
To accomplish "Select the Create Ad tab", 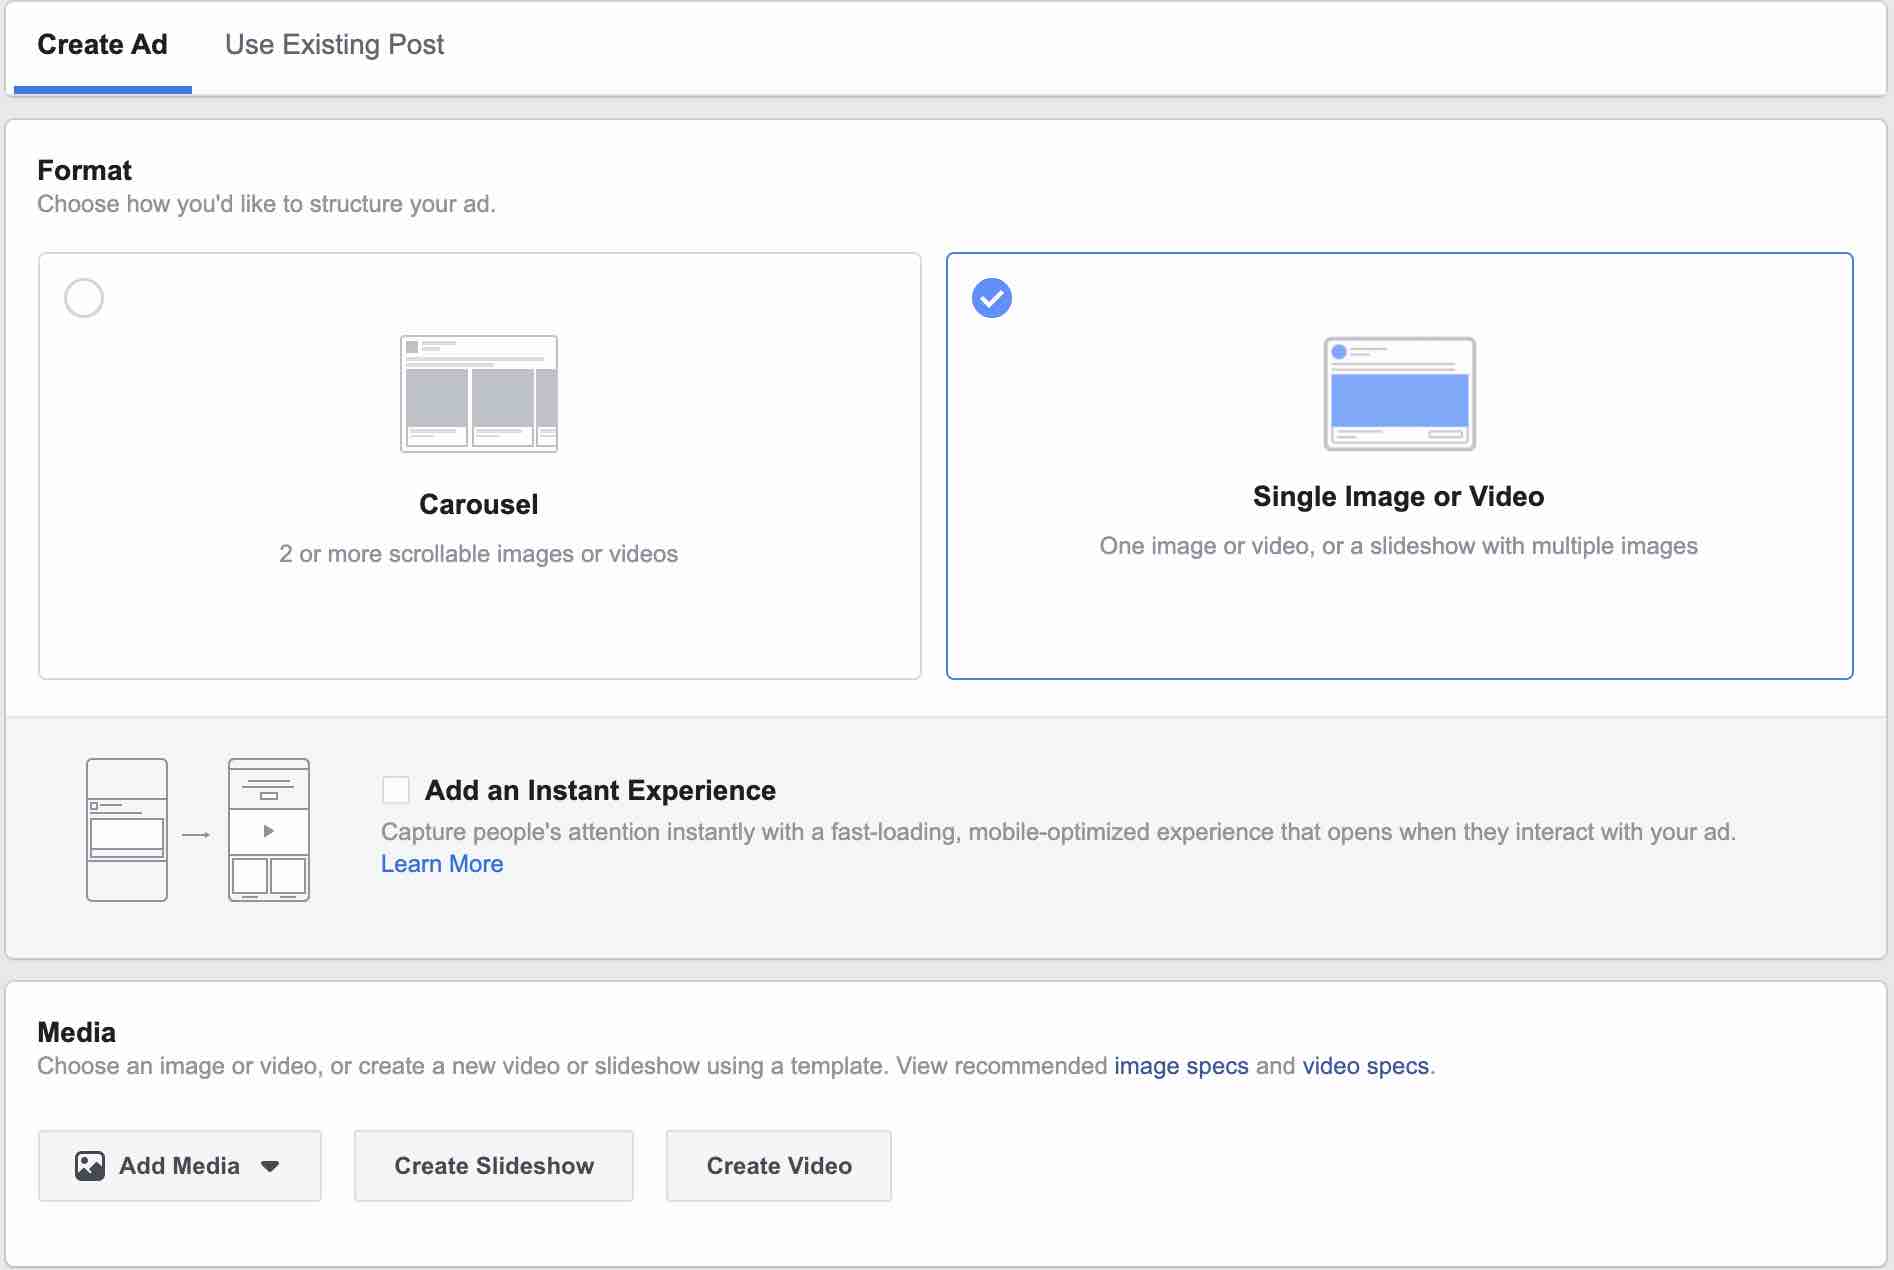I will point(102,44).
